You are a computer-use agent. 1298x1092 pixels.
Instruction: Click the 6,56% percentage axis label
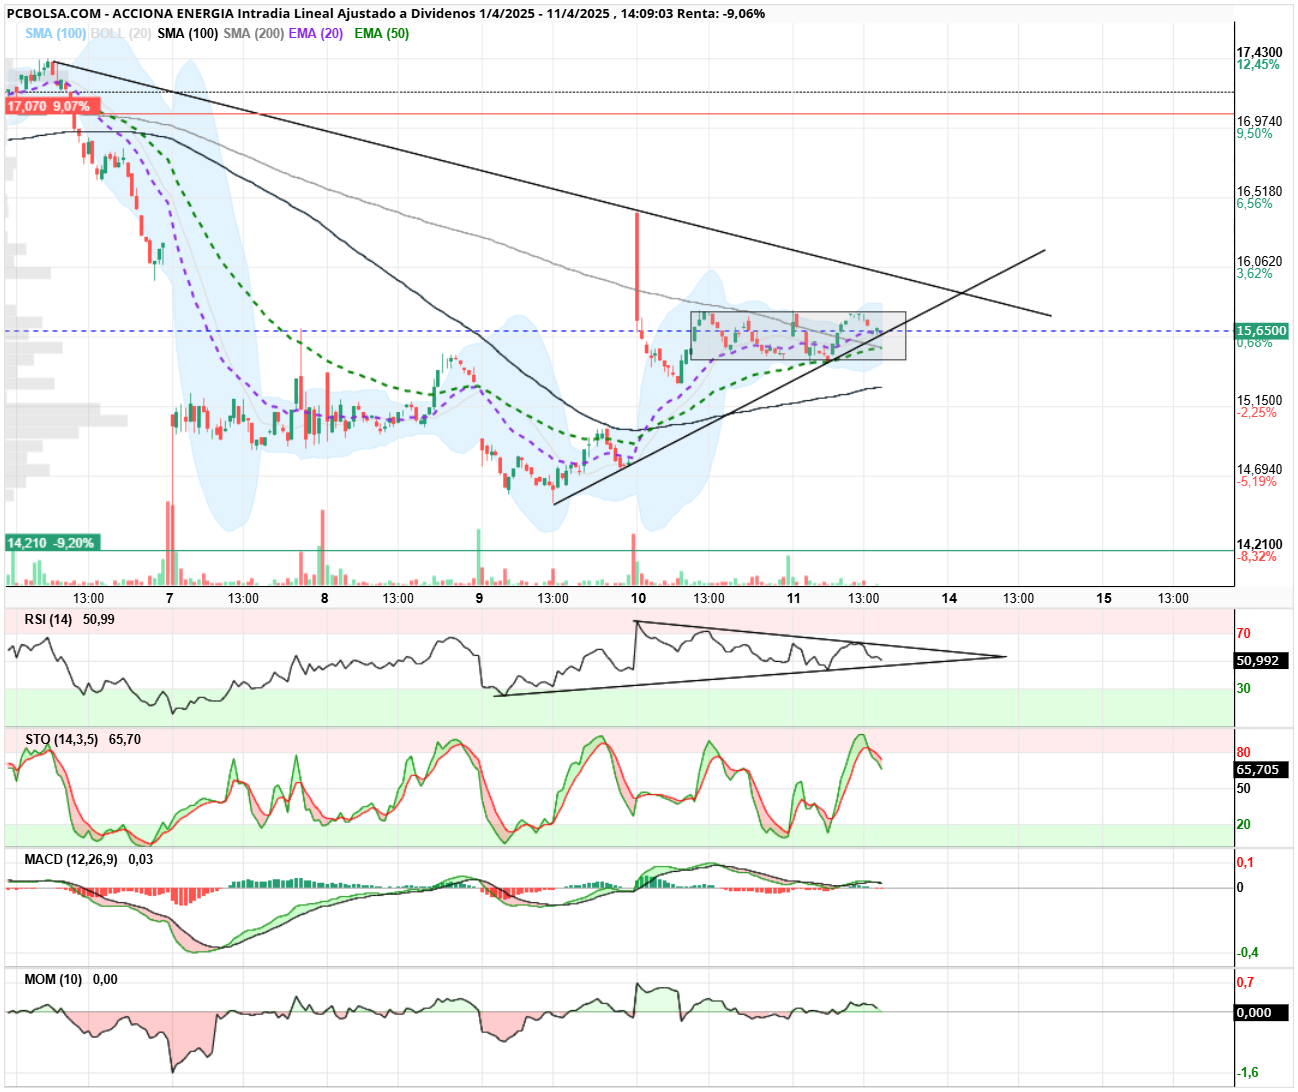coord(1255,204)
